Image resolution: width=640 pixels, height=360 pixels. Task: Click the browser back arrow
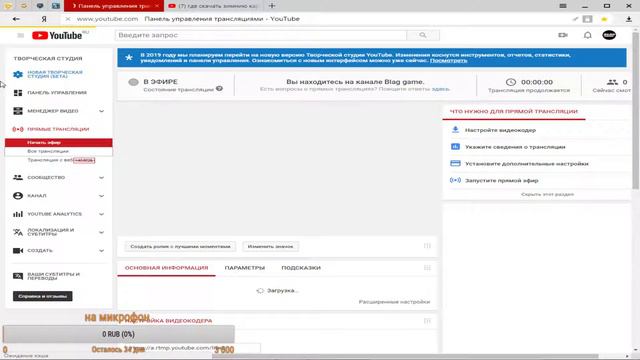(x=16, y=19)
